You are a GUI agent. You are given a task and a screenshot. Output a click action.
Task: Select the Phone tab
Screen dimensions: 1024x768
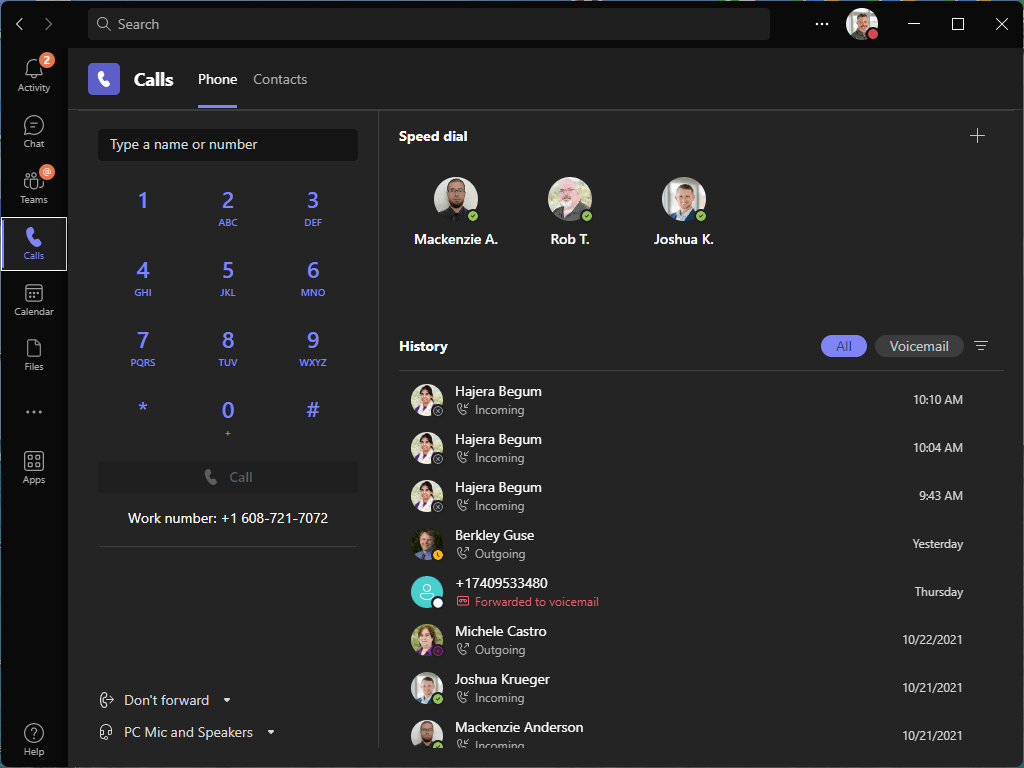point(217,79)
